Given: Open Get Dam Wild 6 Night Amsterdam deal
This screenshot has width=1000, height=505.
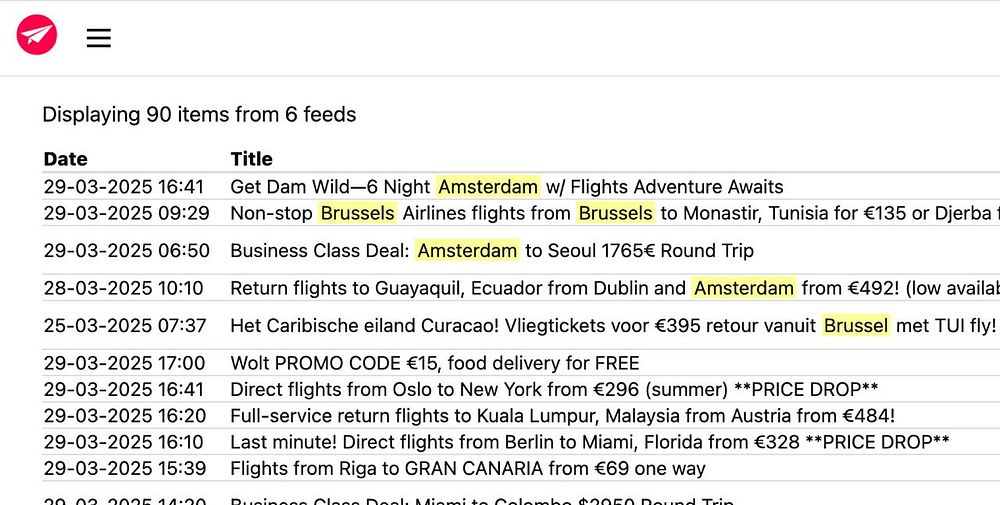Looking at the screenshot, I should click(506, 187).
